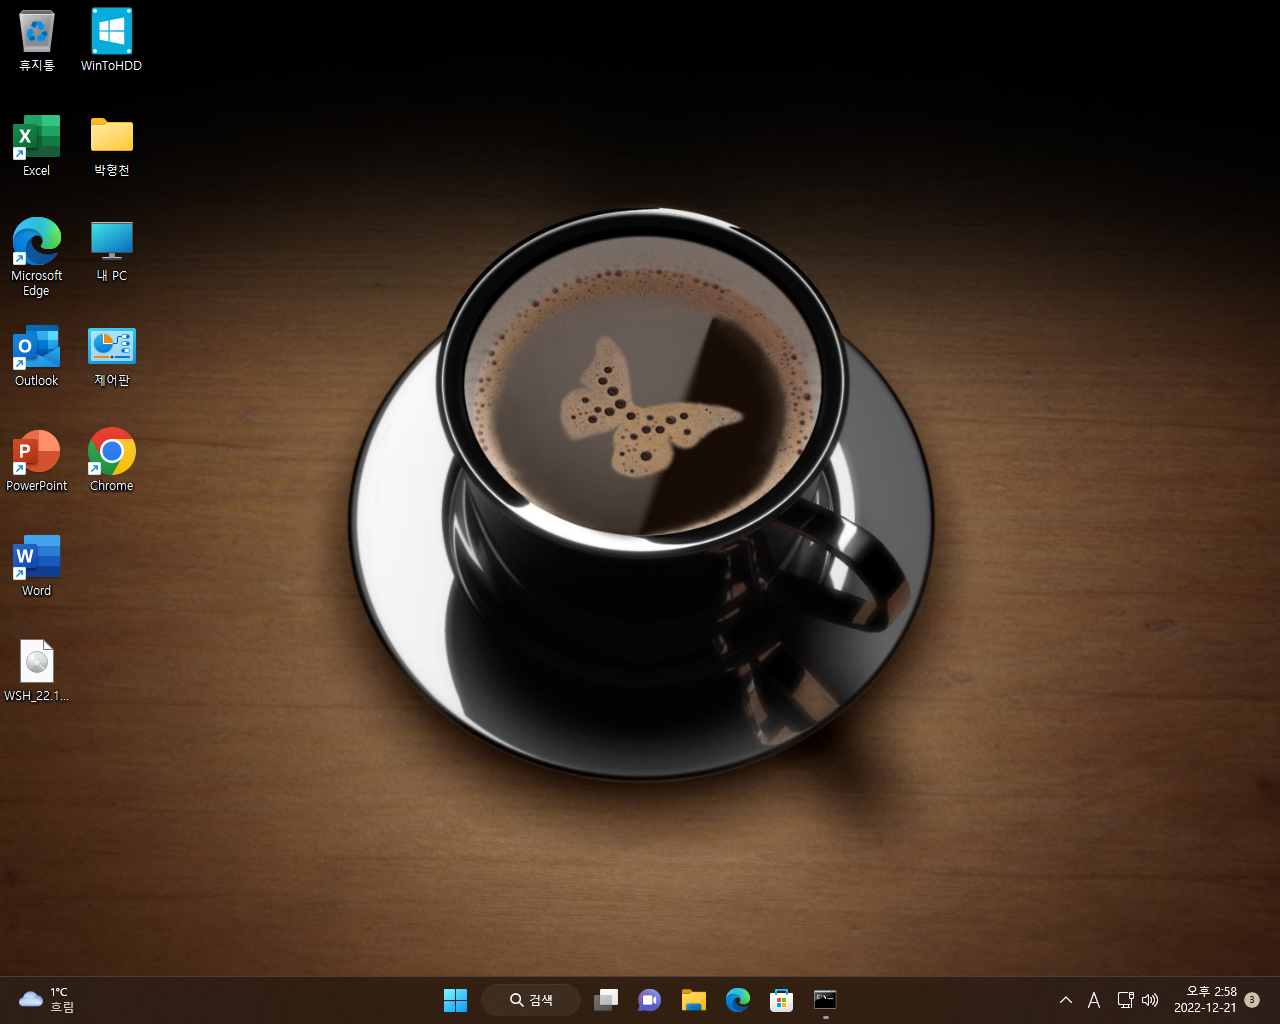This screenshot has height=1024, width=1280.
Task: Select the 박형천 folder on desktop
Action: (111, 146)
